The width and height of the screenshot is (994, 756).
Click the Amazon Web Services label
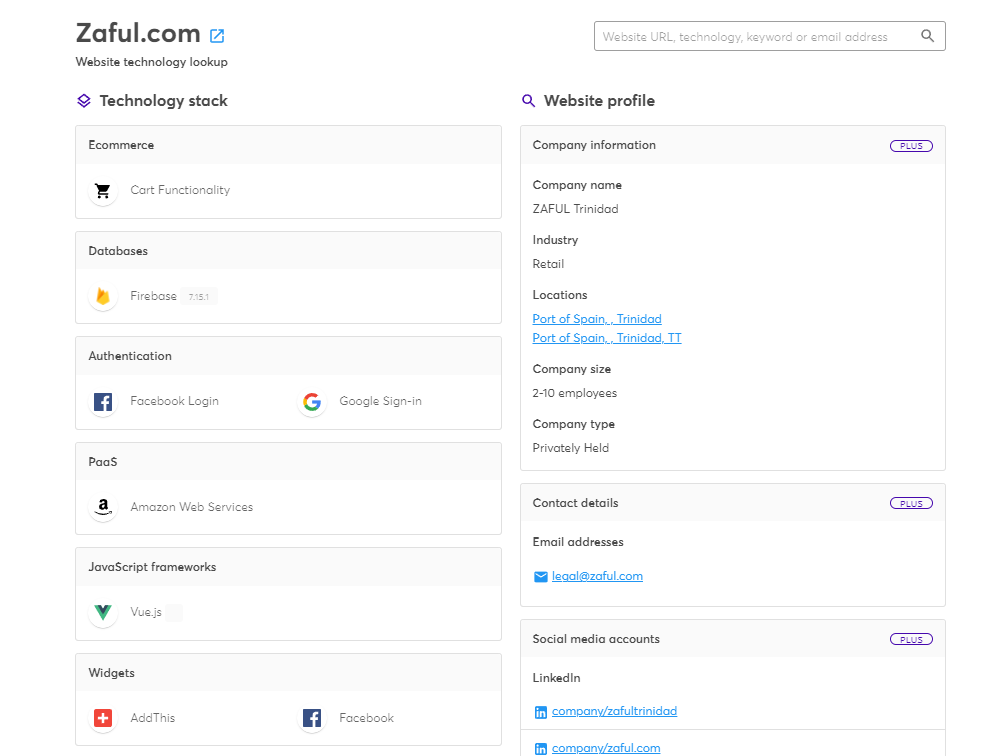click(191, 507)
